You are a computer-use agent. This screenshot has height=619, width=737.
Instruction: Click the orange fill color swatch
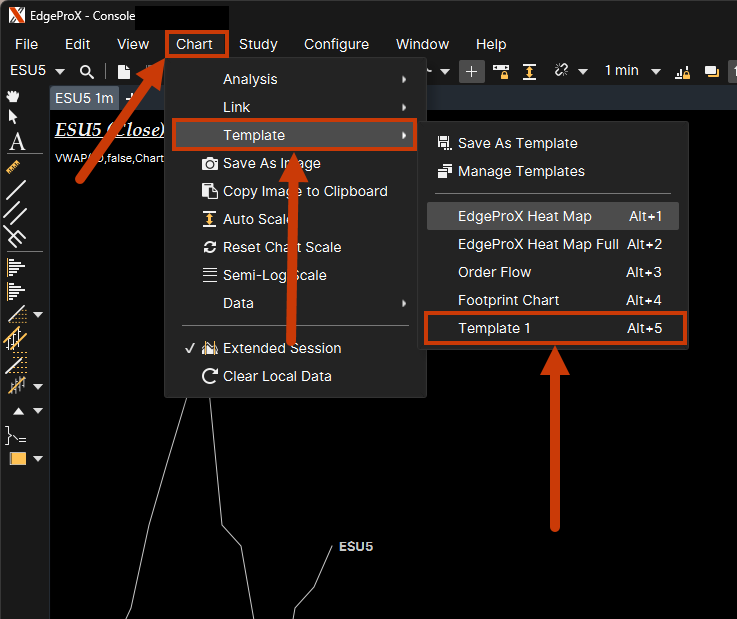(17, 459)
